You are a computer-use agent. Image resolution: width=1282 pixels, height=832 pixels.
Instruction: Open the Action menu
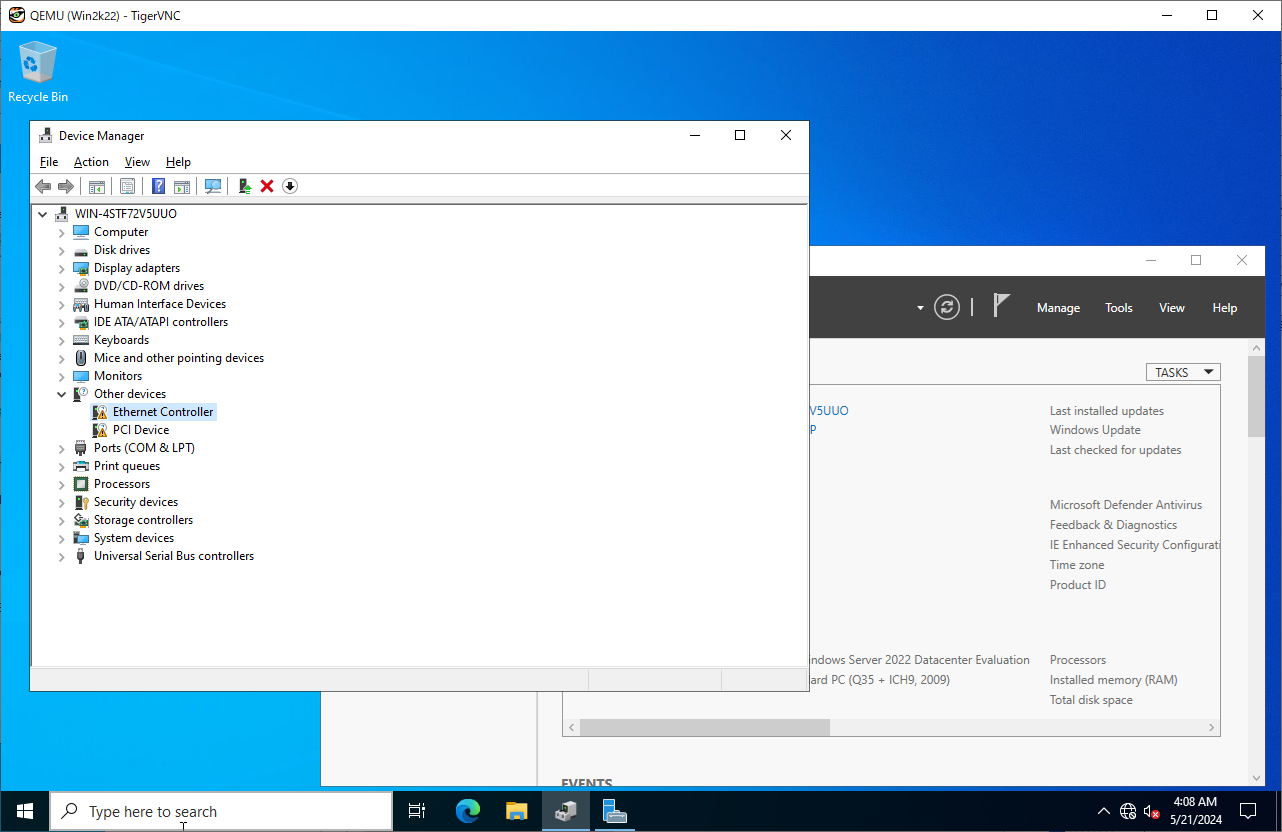pyautogui.click(x=91, y=162)
